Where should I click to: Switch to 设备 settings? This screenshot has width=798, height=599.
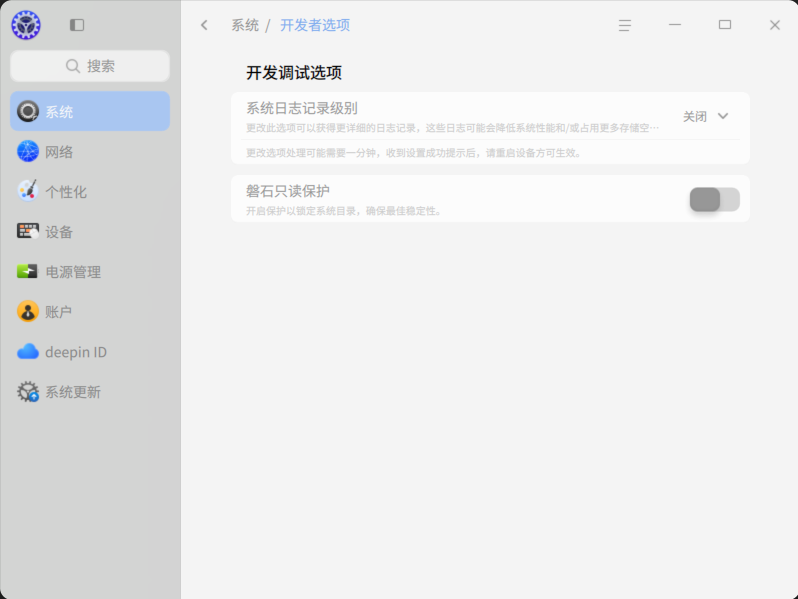(90, 232)
